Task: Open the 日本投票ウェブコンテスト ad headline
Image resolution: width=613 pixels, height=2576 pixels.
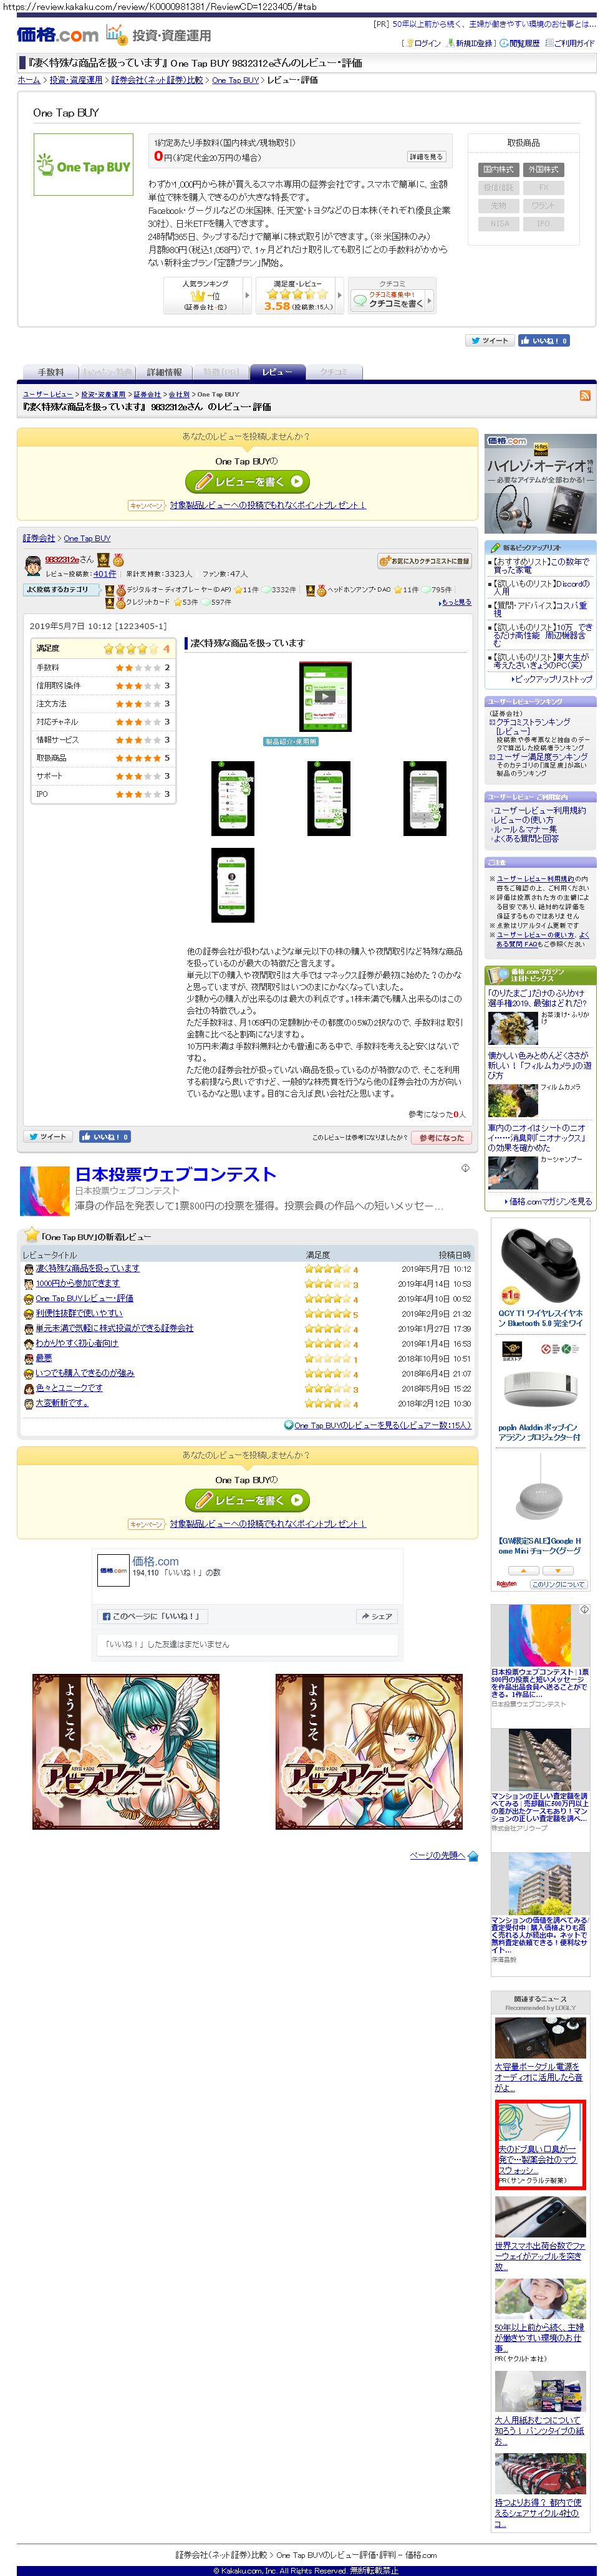Action: pos(175,1174)
